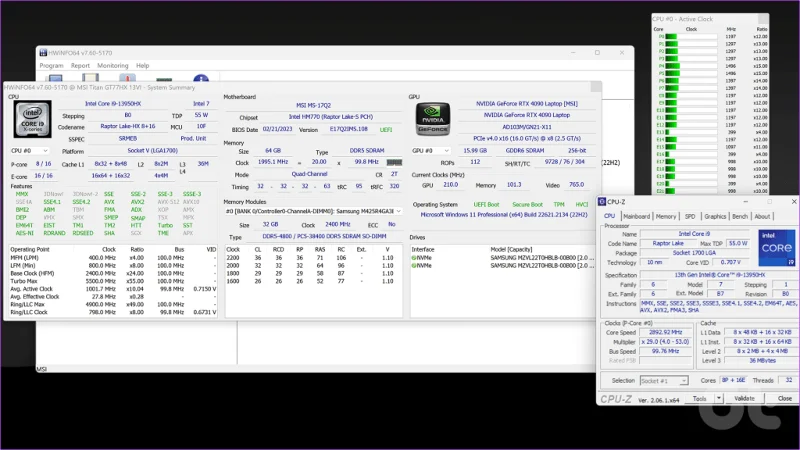Switch to the Mainboard tab in CPU-Z
This screenshot has width=800, height=450.
click(637, 216)
